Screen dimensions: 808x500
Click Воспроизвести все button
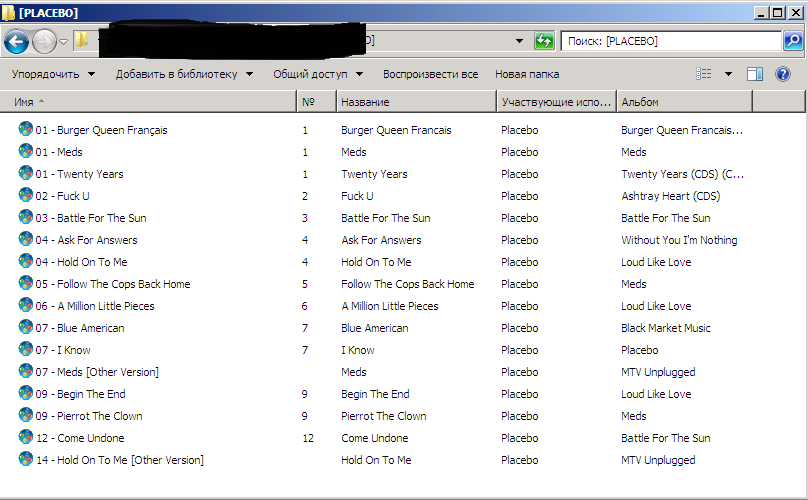tap(430, 74)
